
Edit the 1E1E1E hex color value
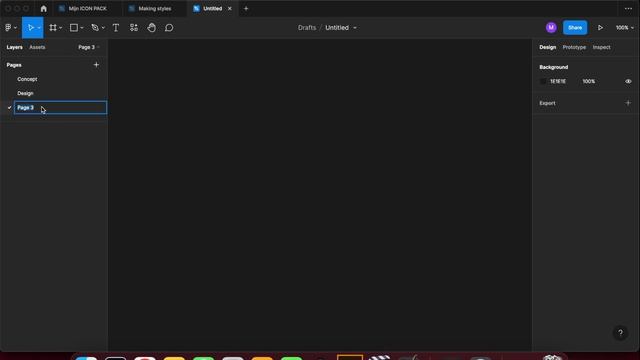click(558, 81)
